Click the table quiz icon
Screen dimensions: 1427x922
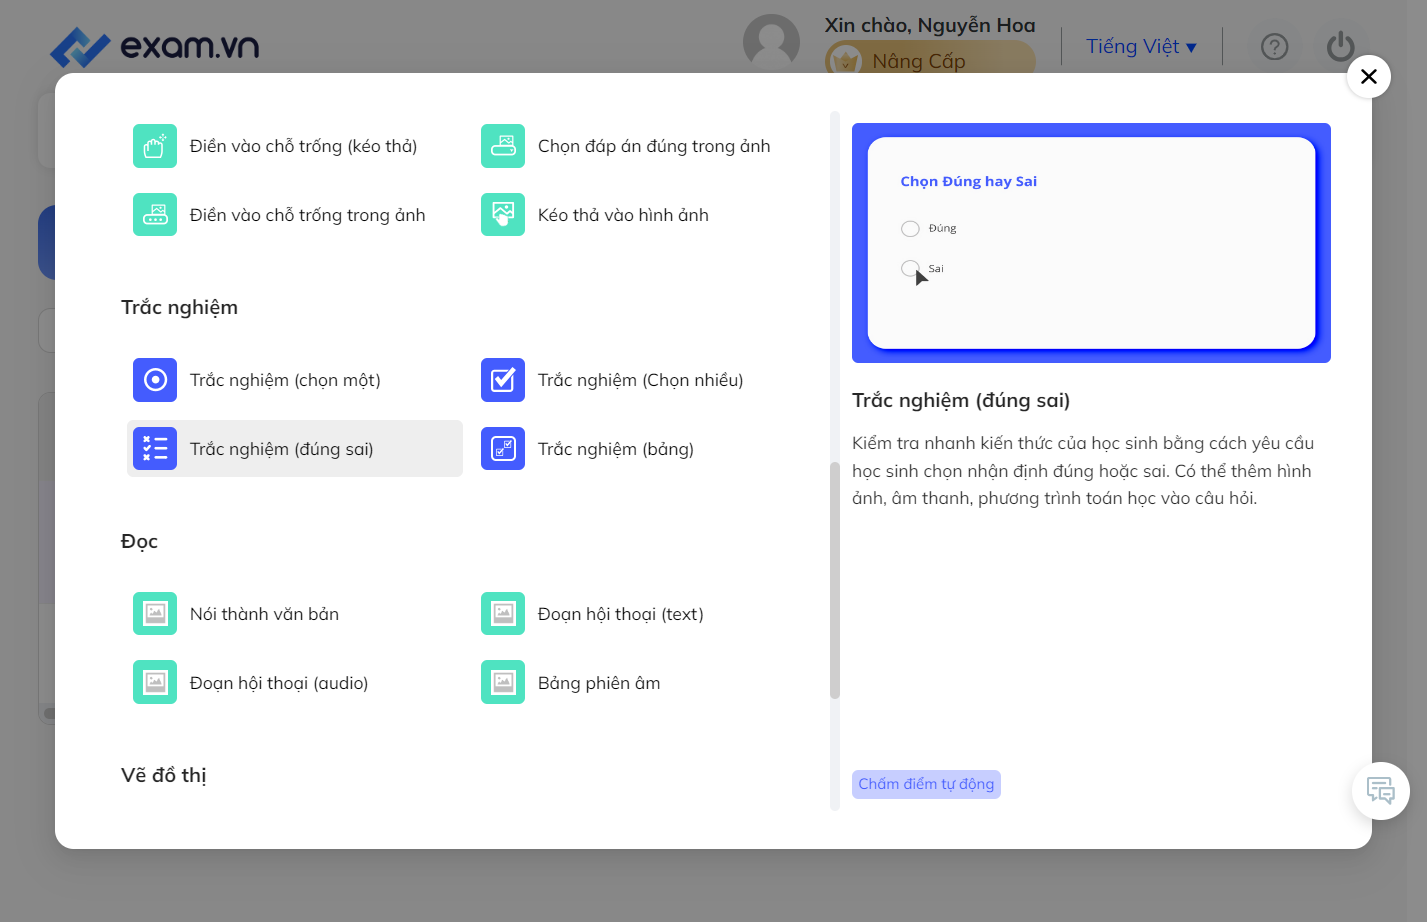[x=503, y=449]
